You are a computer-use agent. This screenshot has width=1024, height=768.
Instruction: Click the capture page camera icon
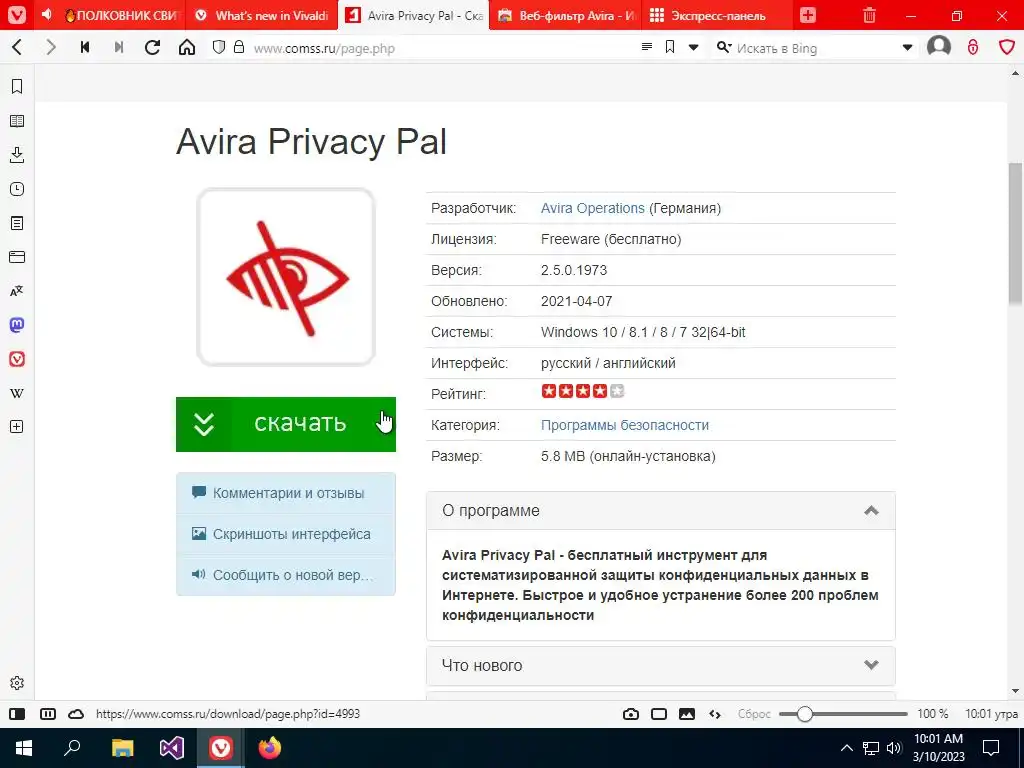point(631,714)
